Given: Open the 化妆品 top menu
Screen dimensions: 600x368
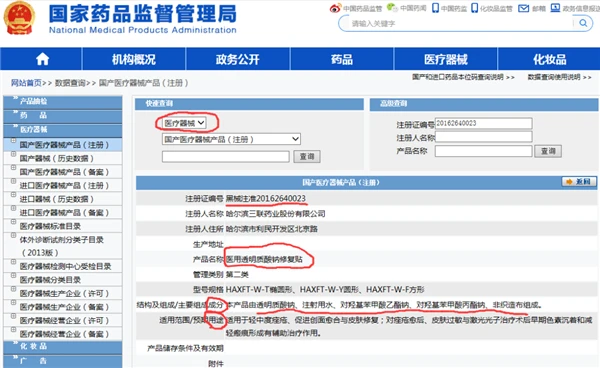Looking at the screenshot, I should coord(549,59).
